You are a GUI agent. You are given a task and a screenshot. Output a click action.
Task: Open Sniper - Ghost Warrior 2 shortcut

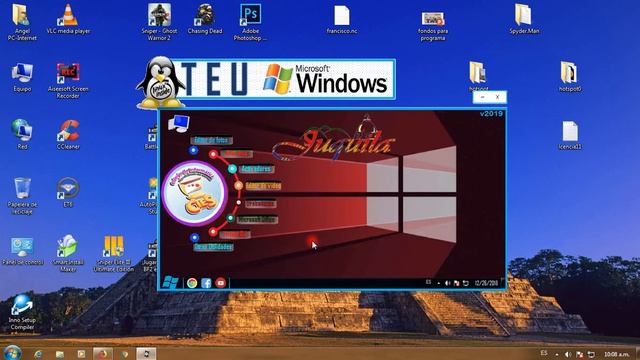tap(159, 22)
